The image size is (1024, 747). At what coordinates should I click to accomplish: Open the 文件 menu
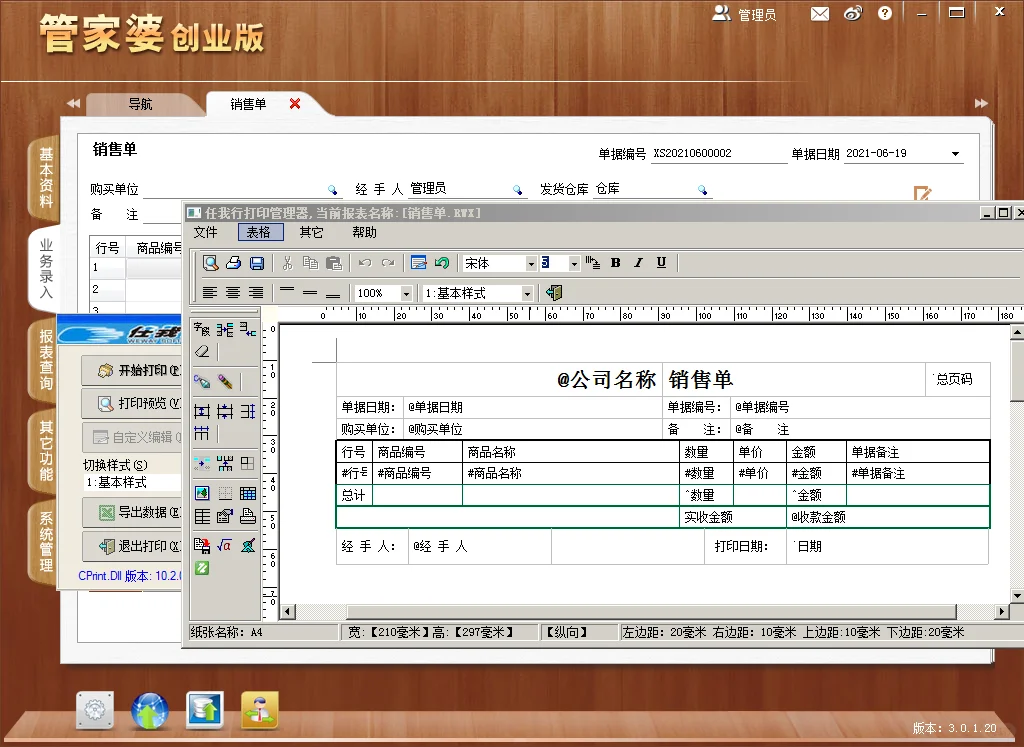(x=206, y=232)
